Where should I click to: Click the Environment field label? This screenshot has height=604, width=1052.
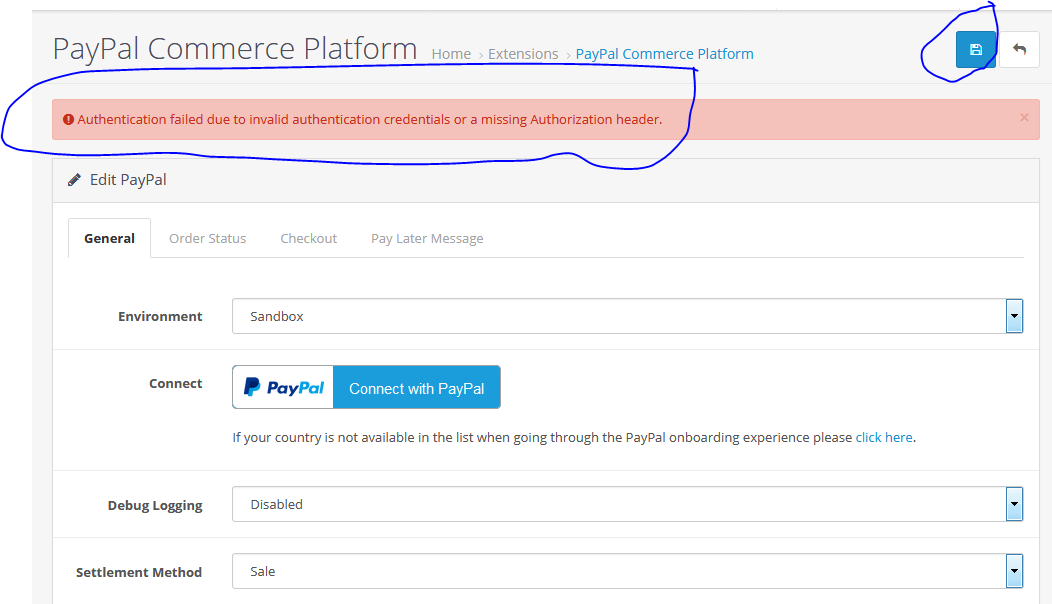(x=160, y=316)
